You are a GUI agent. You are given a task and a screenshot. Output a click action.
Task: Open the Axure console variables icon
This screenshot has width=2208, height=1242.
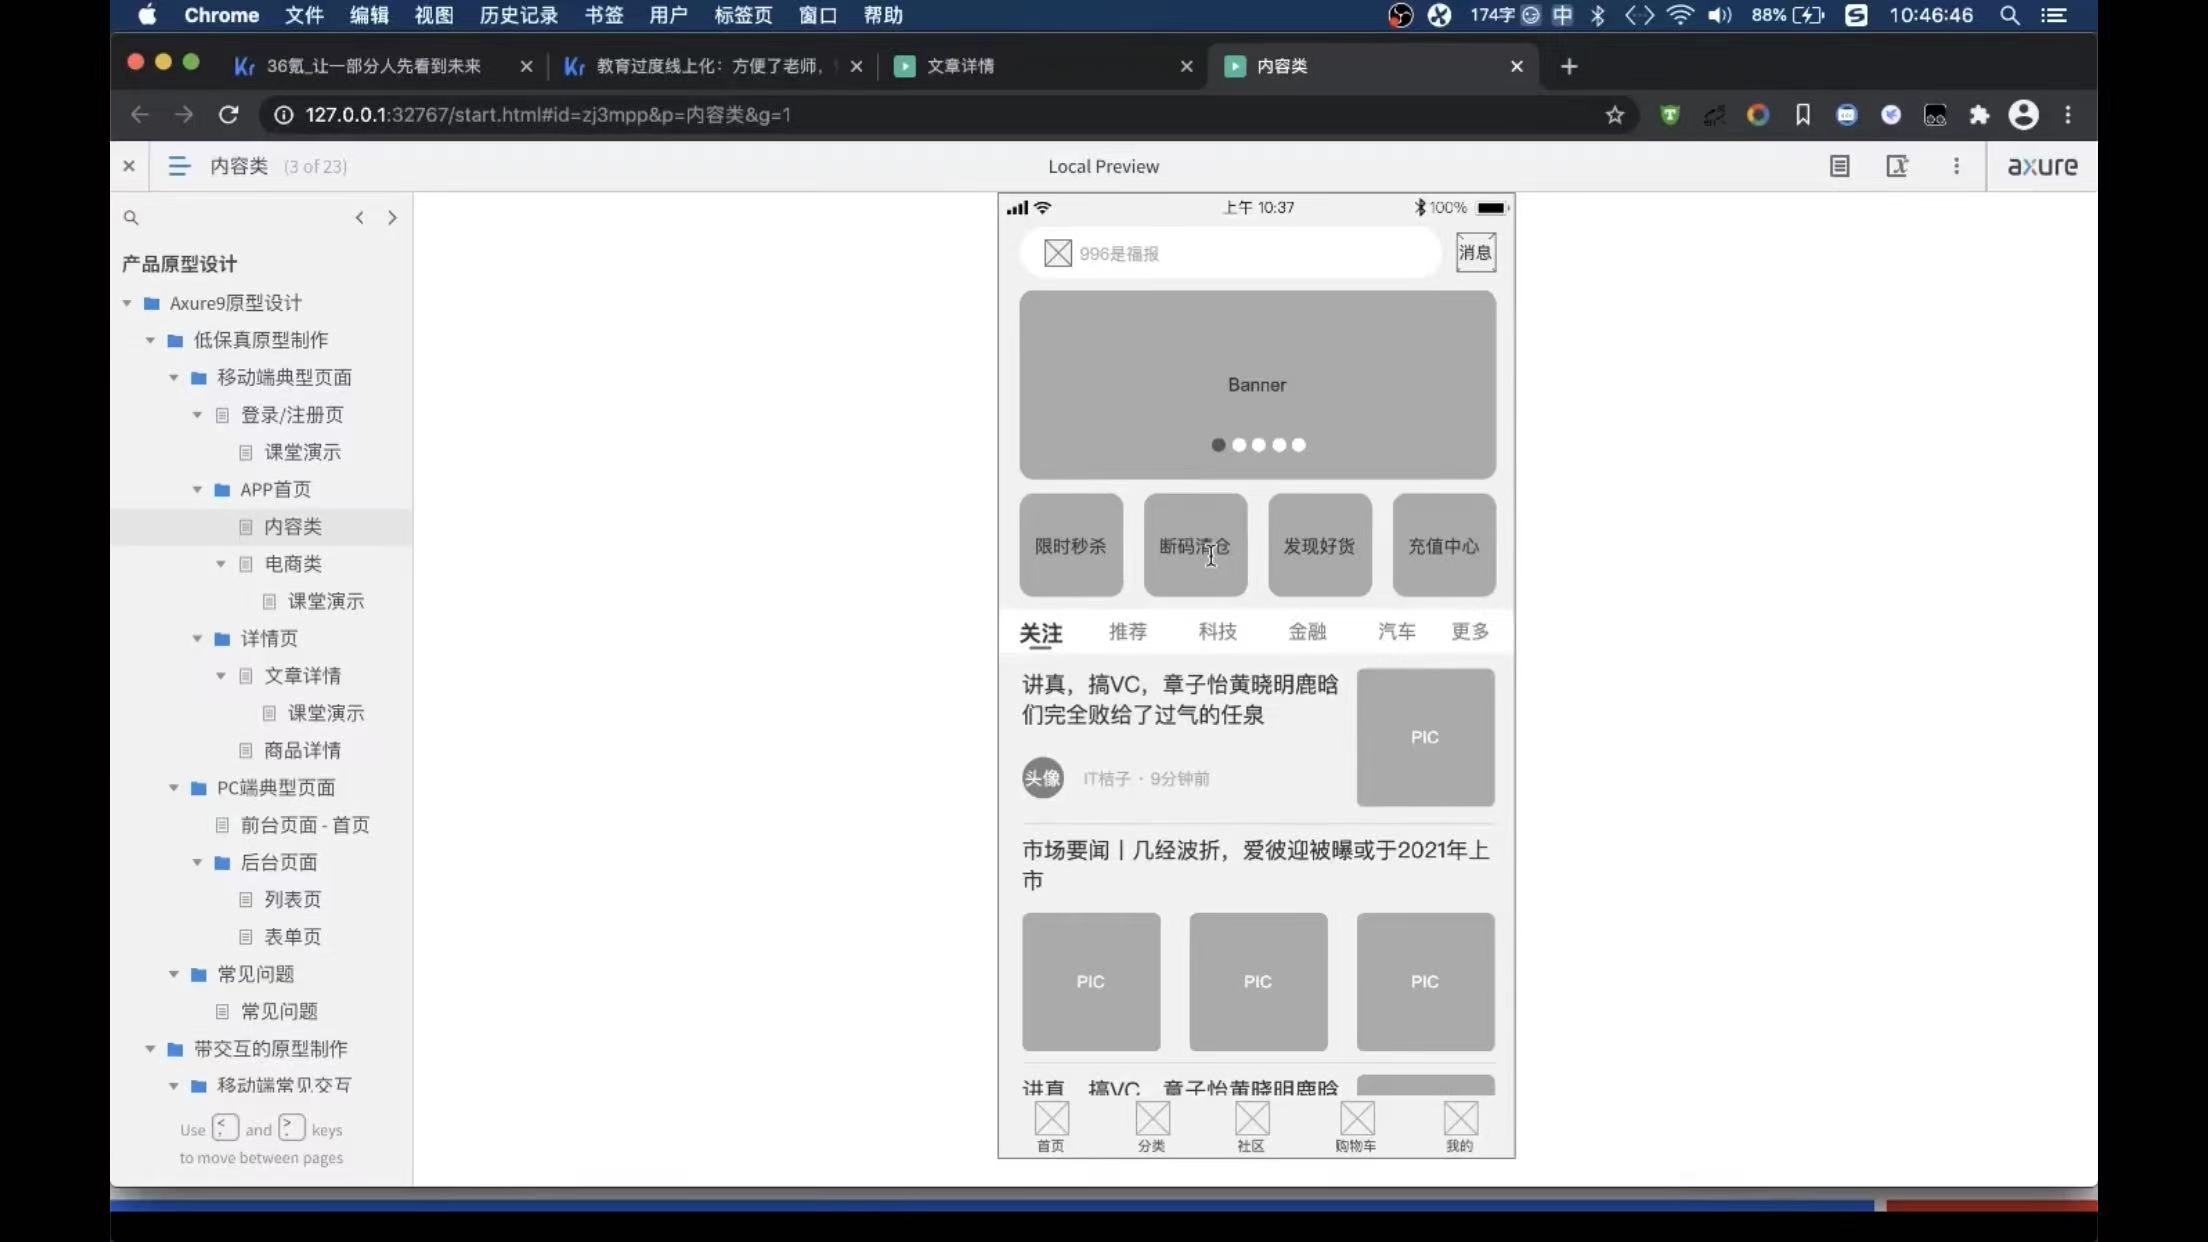point(1897,166)
